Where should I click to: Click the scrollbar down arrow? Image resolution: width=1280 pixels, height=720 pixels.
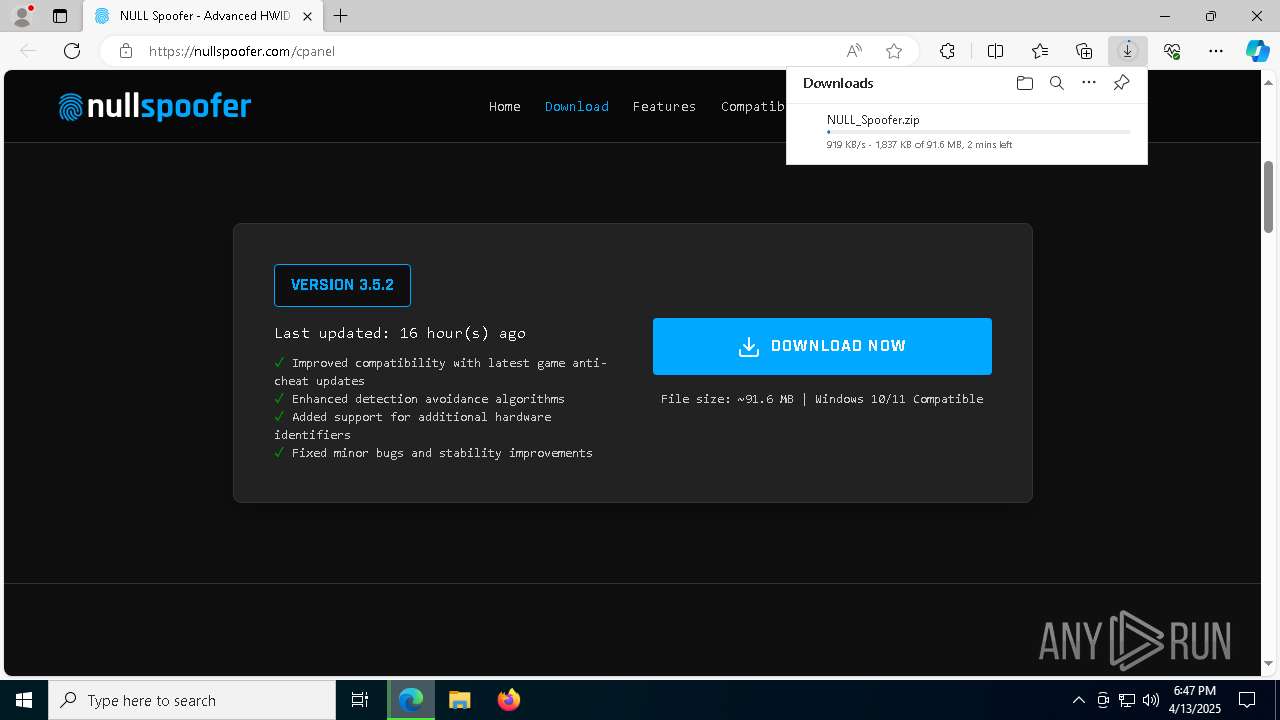(x=1268, y=663)
